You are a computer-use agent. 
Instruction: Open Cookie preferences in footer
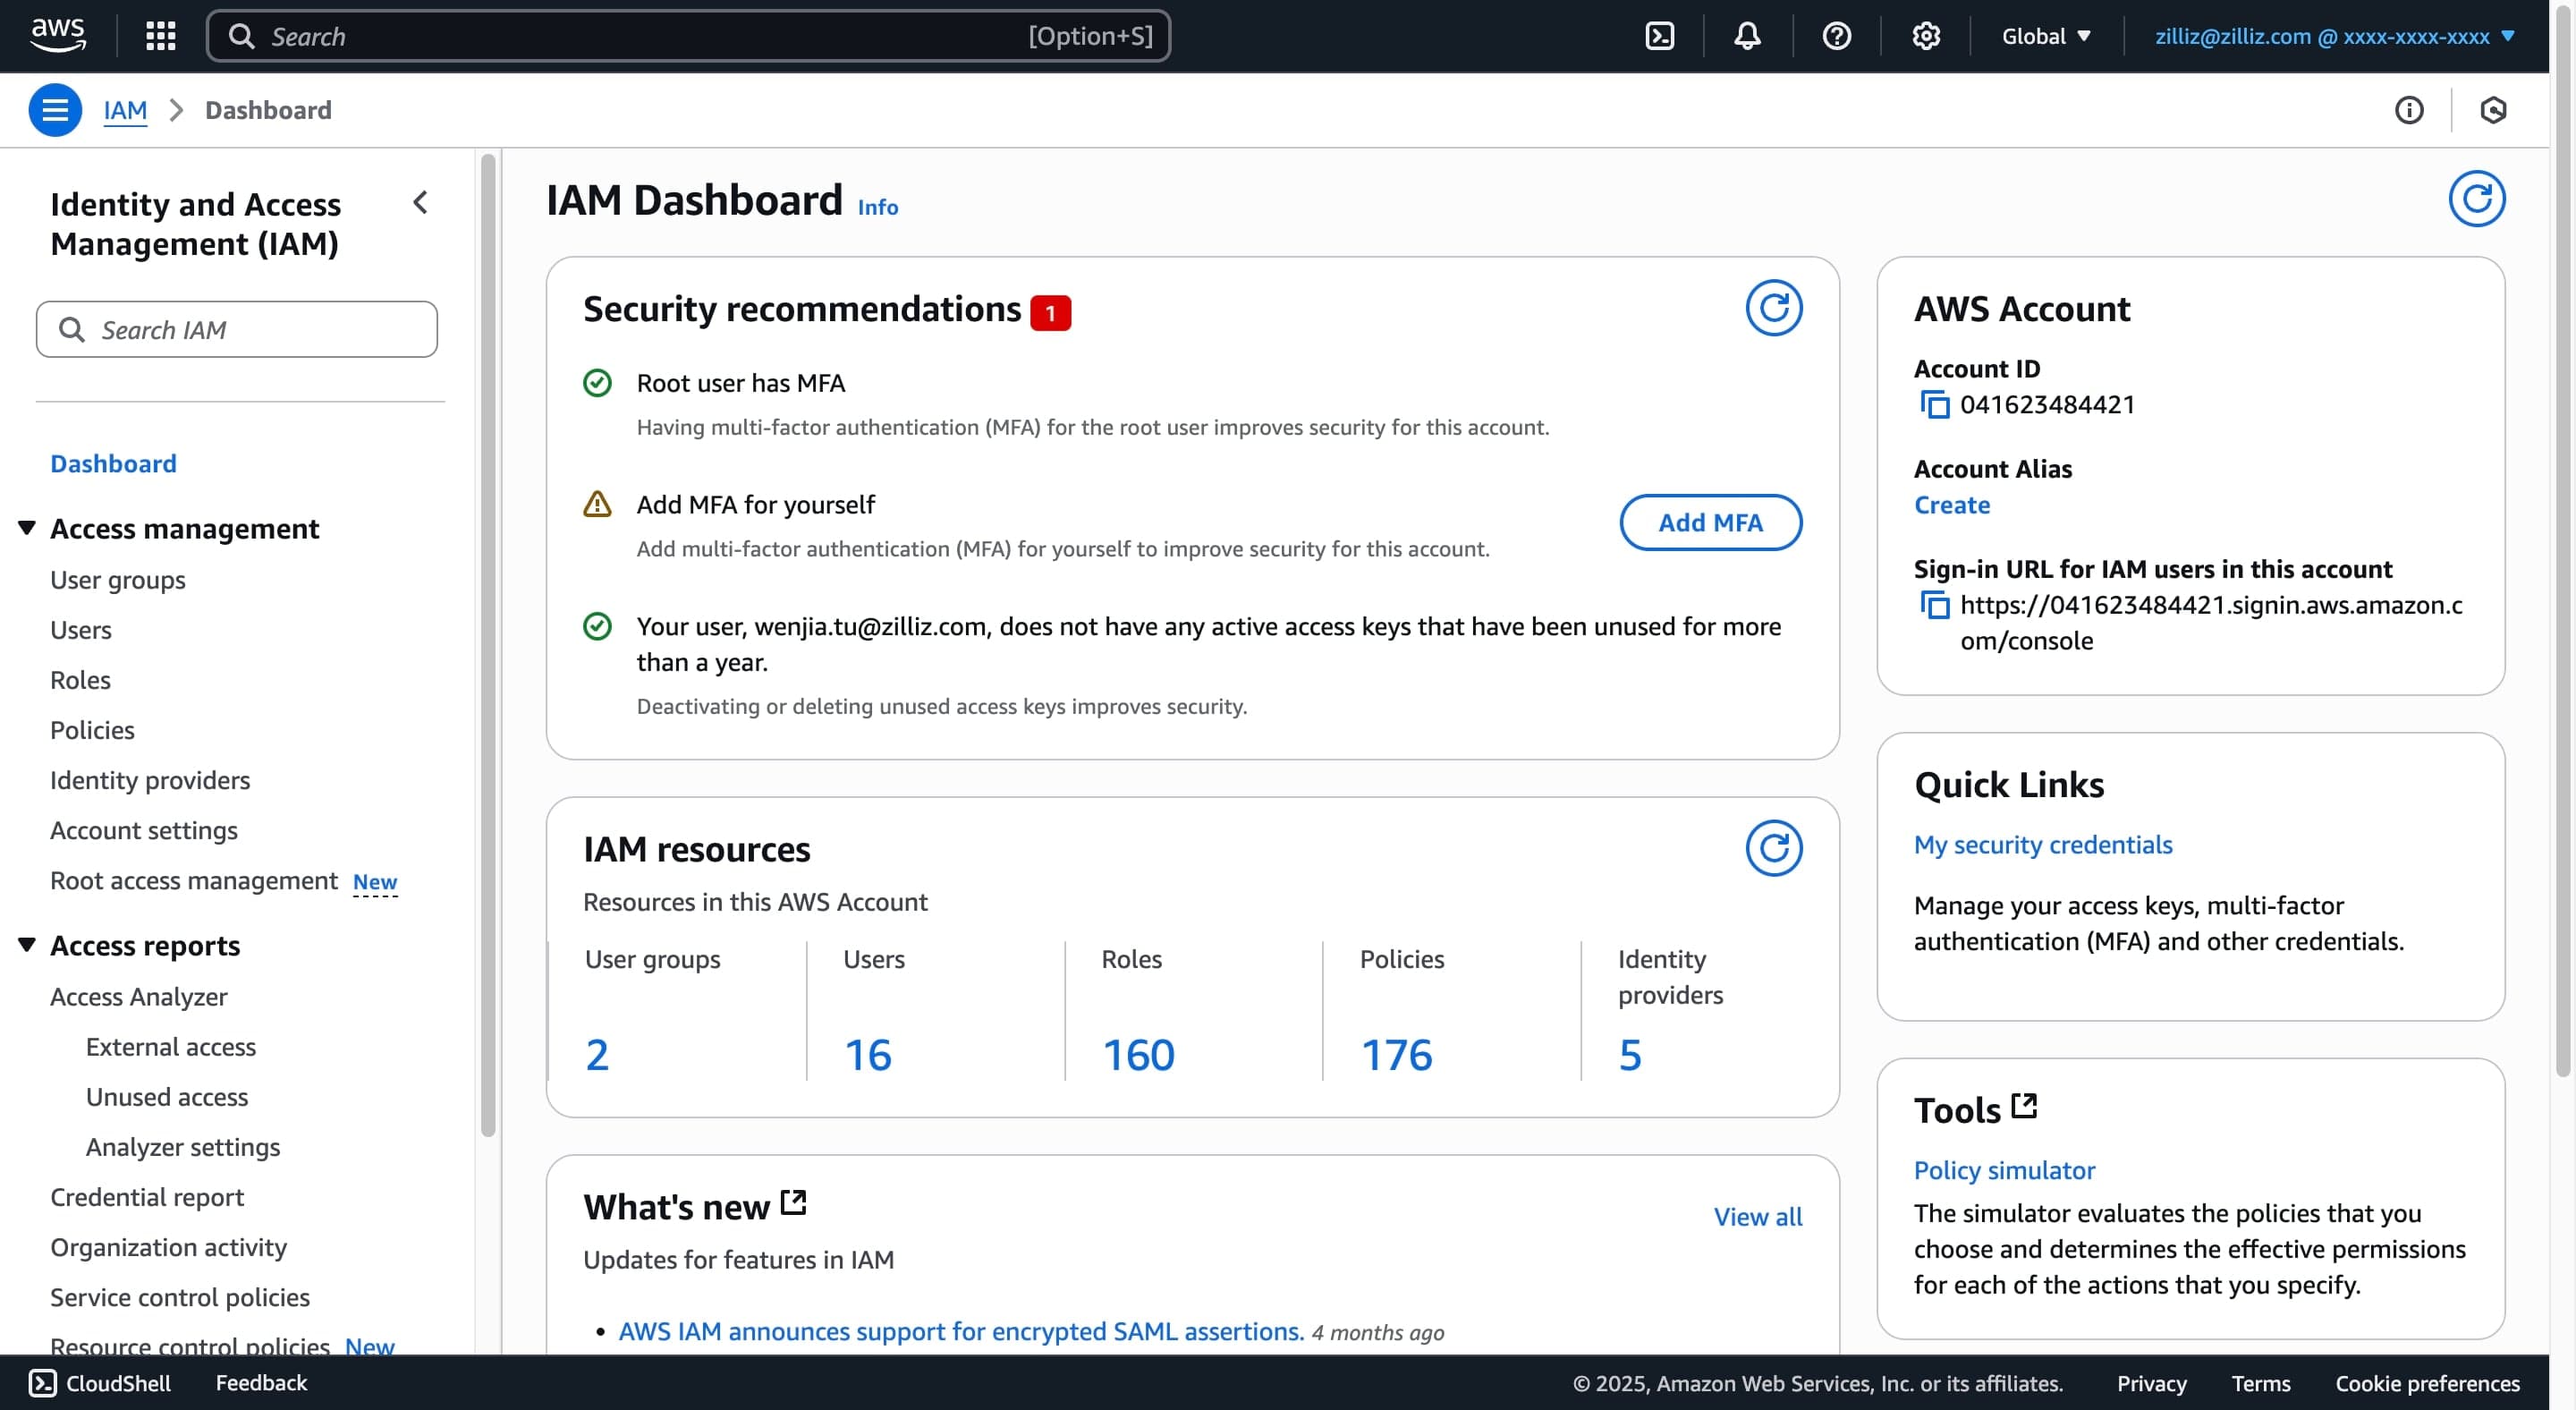[x=2427, y=1383]
